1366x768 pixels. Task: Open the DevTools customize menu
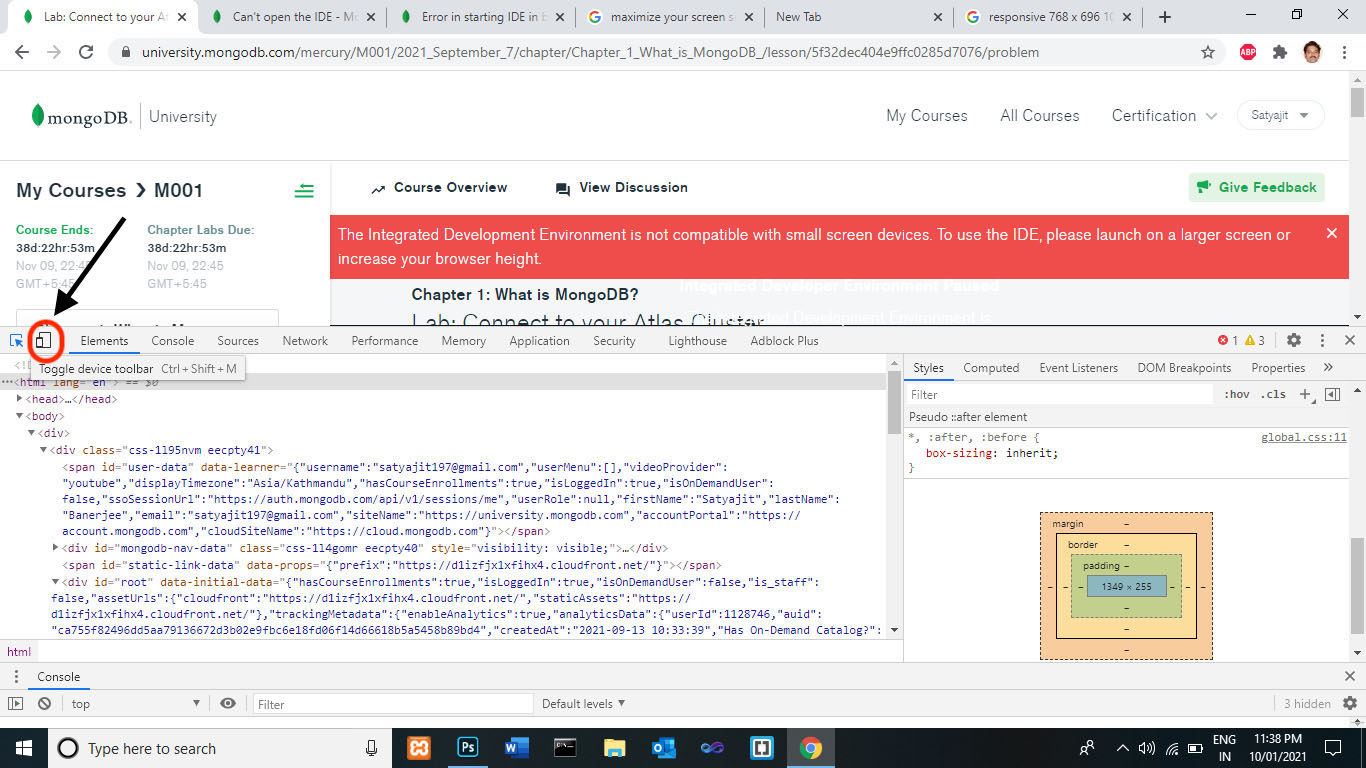[x=1322, y=340]
